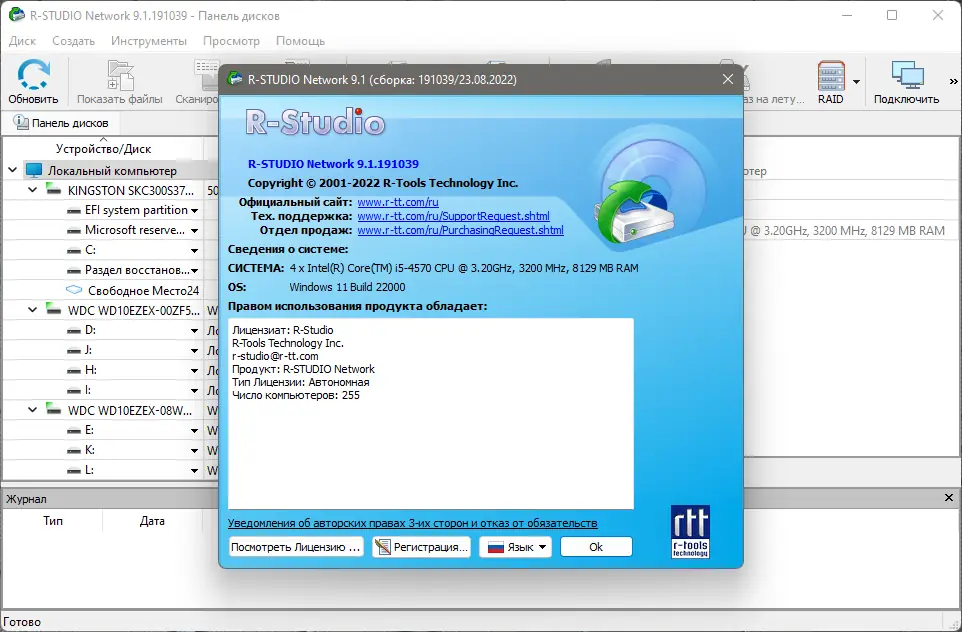This screenshot has width=962, height=632.
Task: Expand the toolbar overflow chevron
Action: tap(953, 81)
